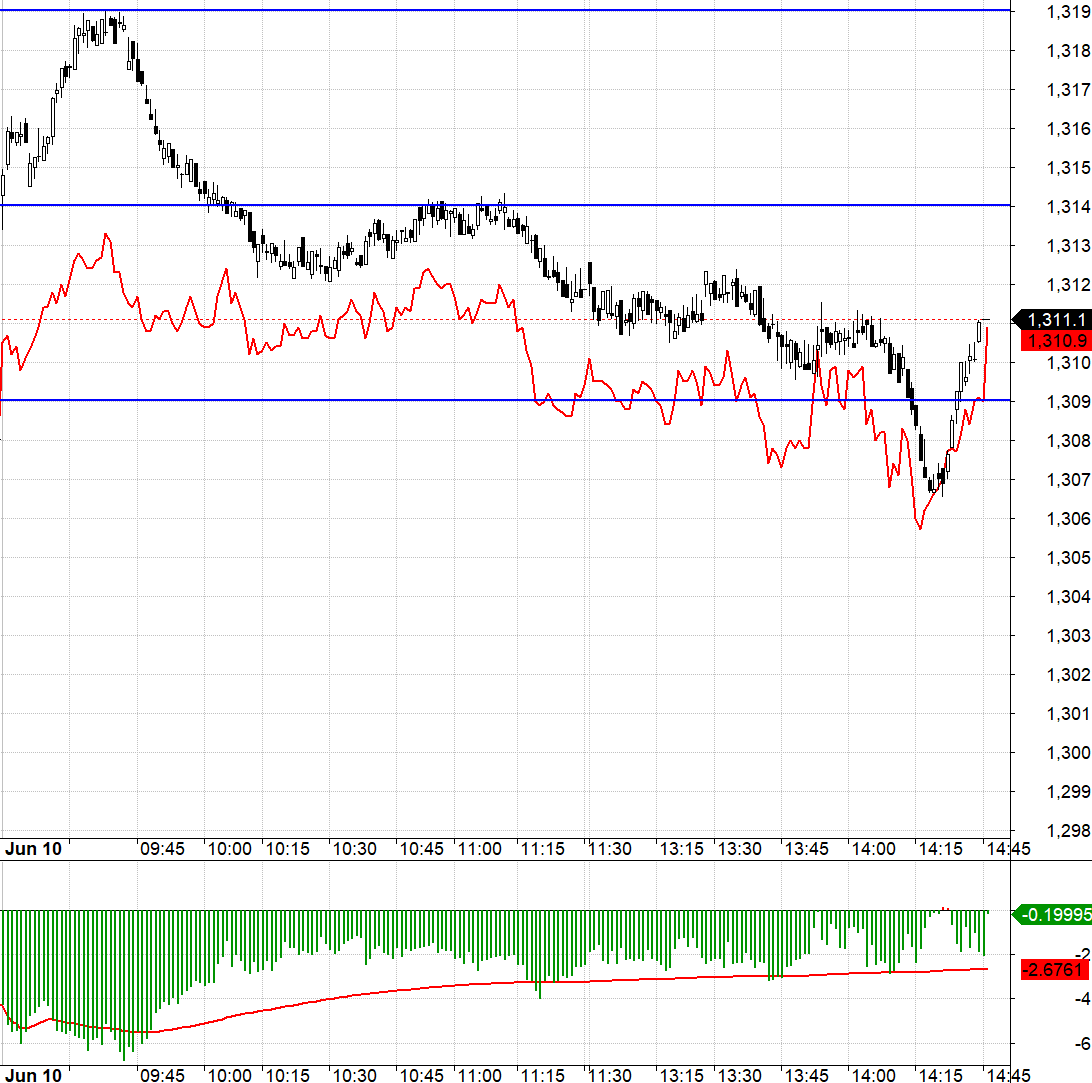The height and width of the screenshot is (1083, 1092).
Task: Click the 1,299 price axis label
Action: 1068,792
